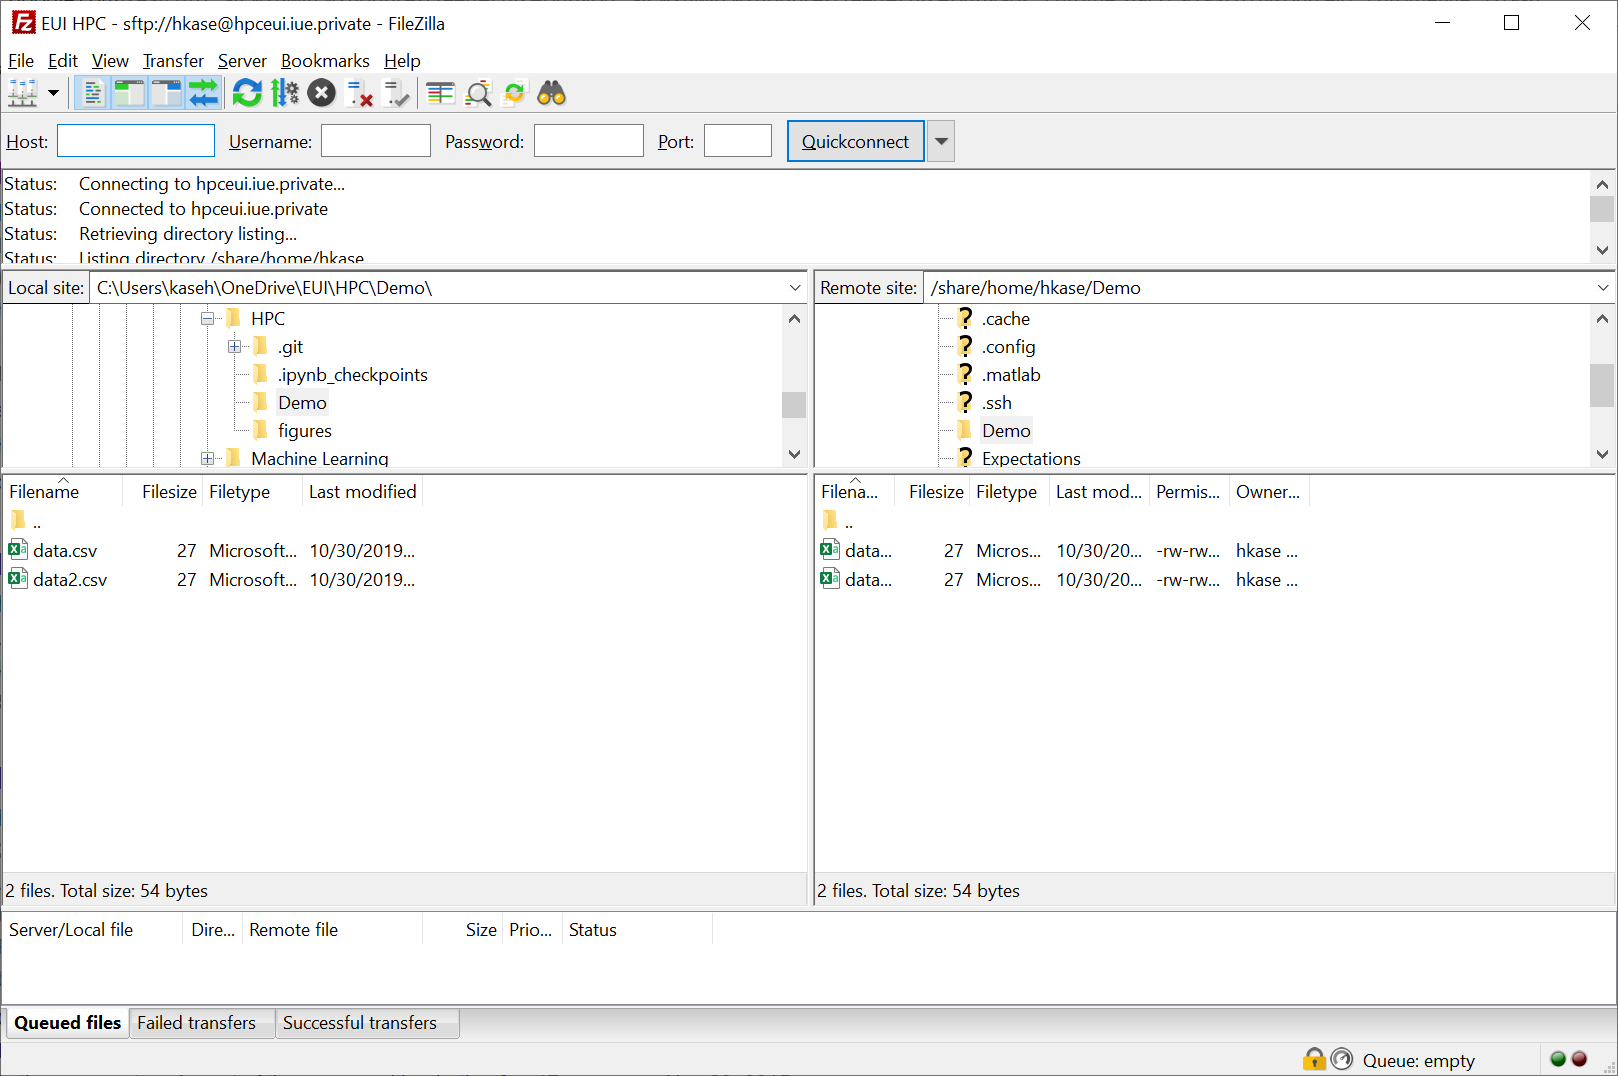Viewport: 1618px width, 1076px height.
Task: Sort local files by Filename column
Action: click(x=62, y=491)
